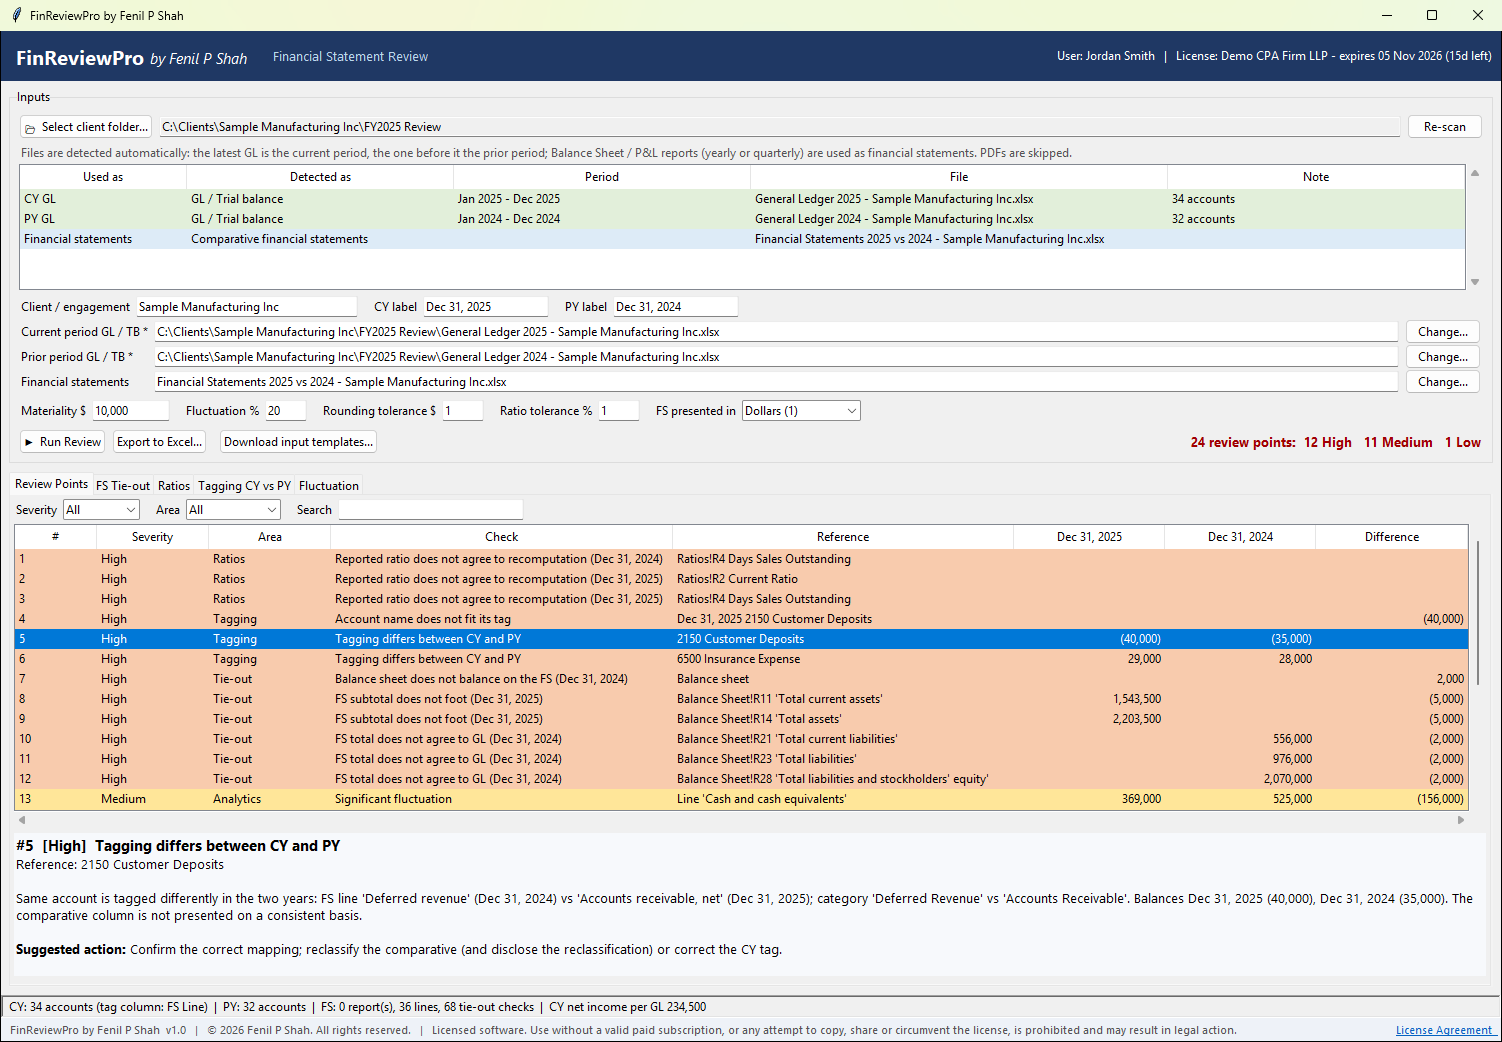Click the 12 High count text
The height and width of the screenshot is (1042, 1502).
pyautogui.click(x=1328, y=442)
